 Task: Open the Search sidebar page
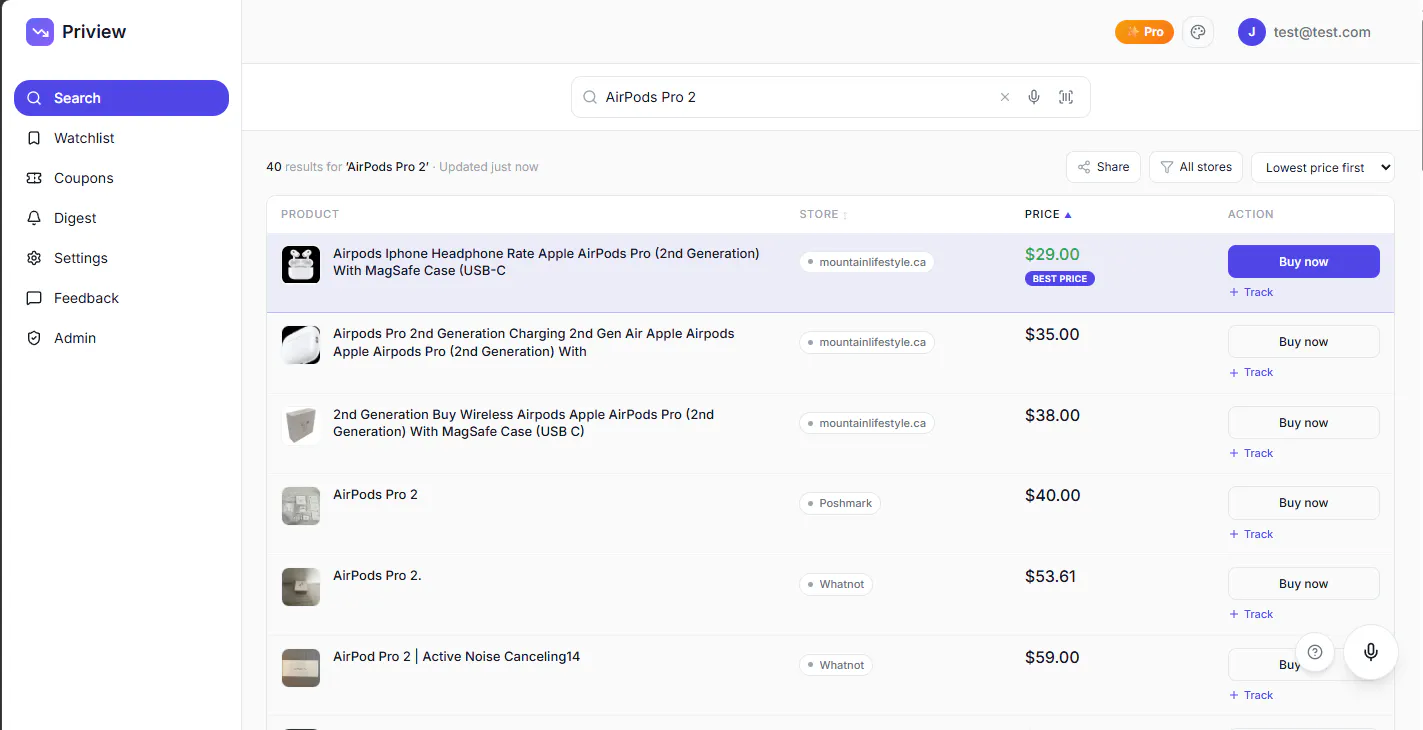pyautogui.click(x=121, y=98)
